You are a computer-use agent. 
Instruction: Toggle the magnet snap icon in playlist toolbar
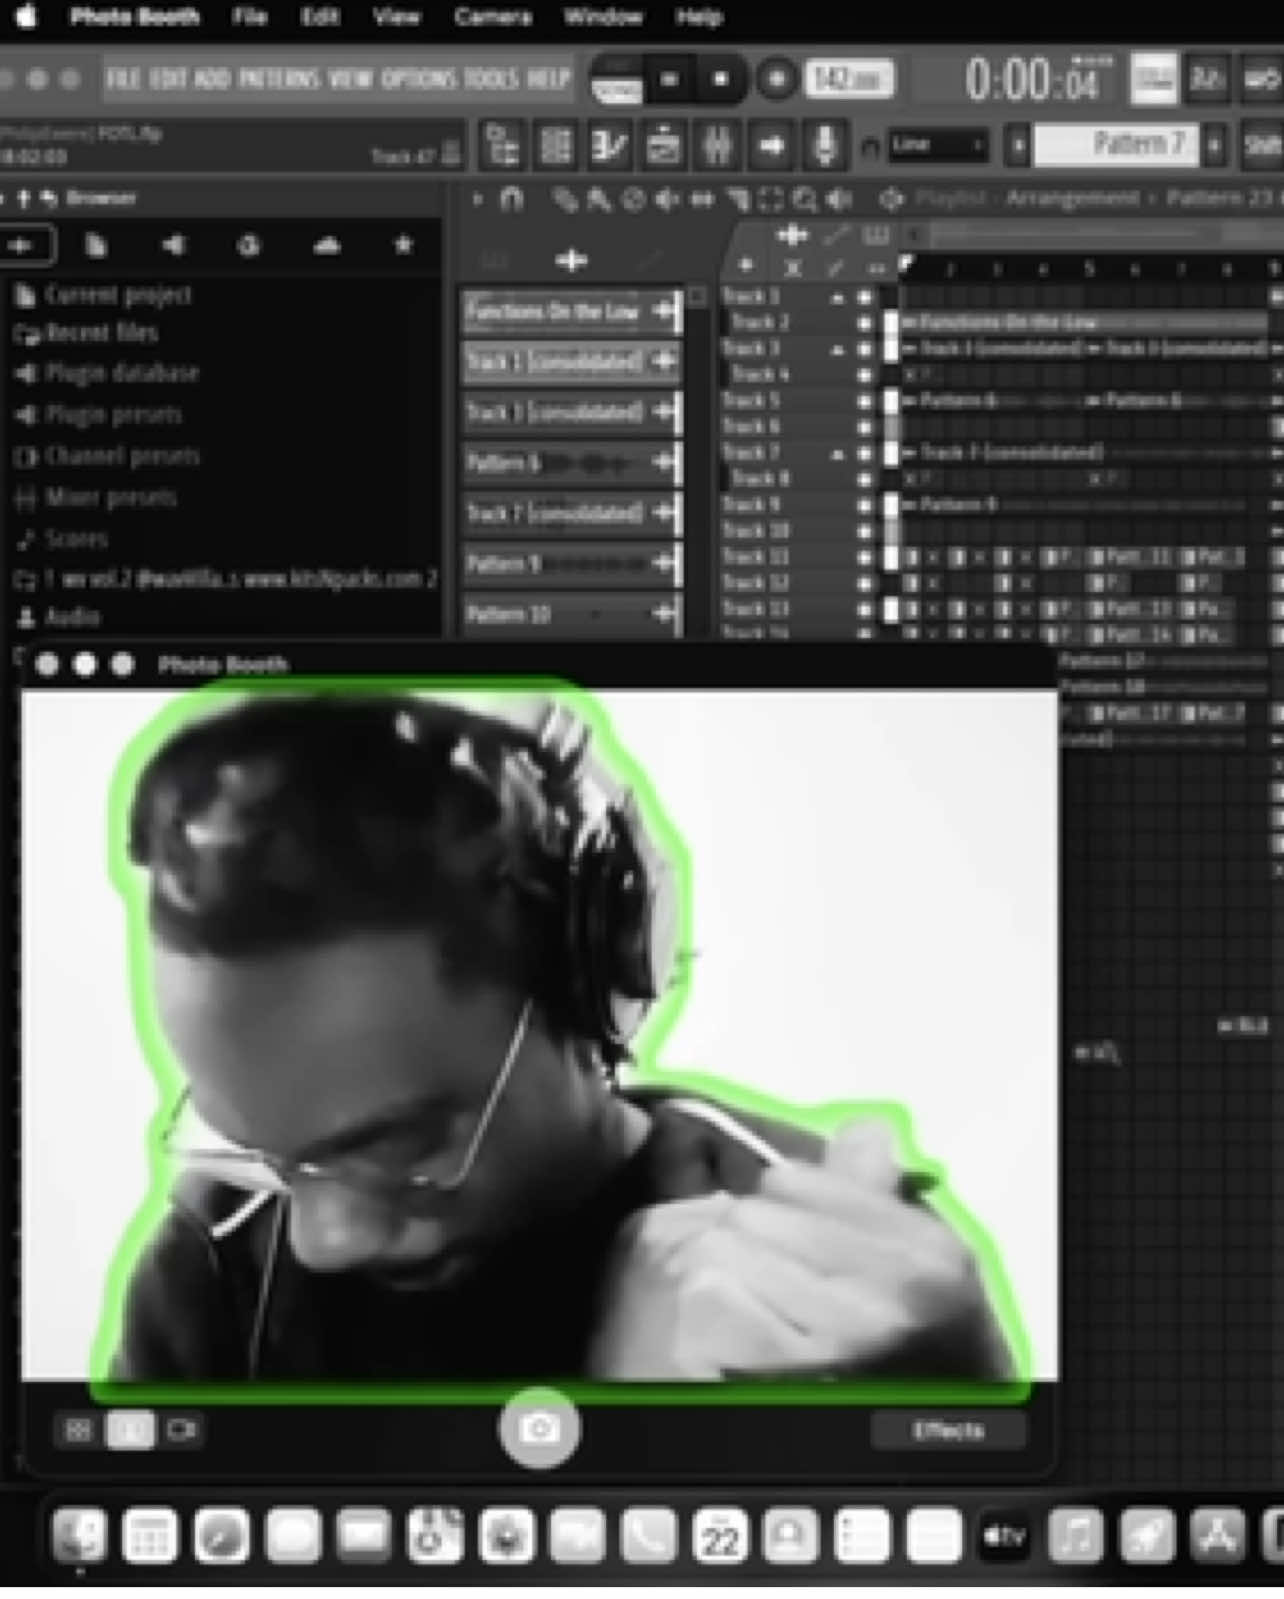click(511, 200)
